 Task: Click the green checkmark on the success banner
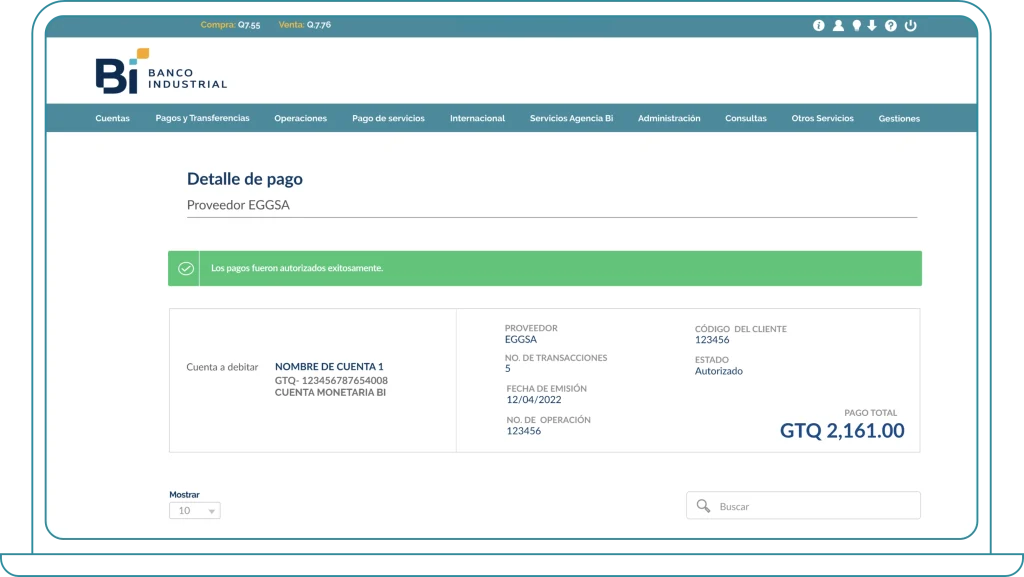coord(186,268)
